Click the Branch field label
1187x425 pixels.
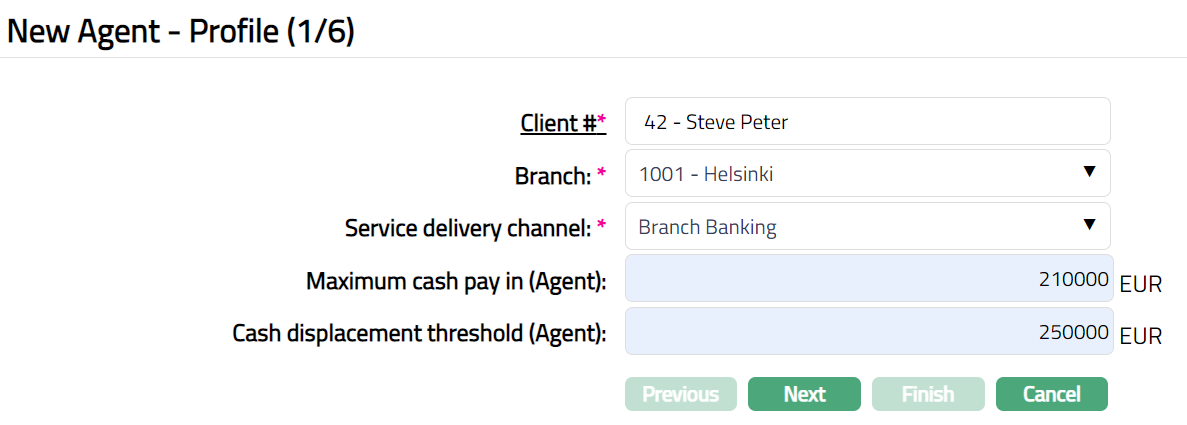[553, 176]
